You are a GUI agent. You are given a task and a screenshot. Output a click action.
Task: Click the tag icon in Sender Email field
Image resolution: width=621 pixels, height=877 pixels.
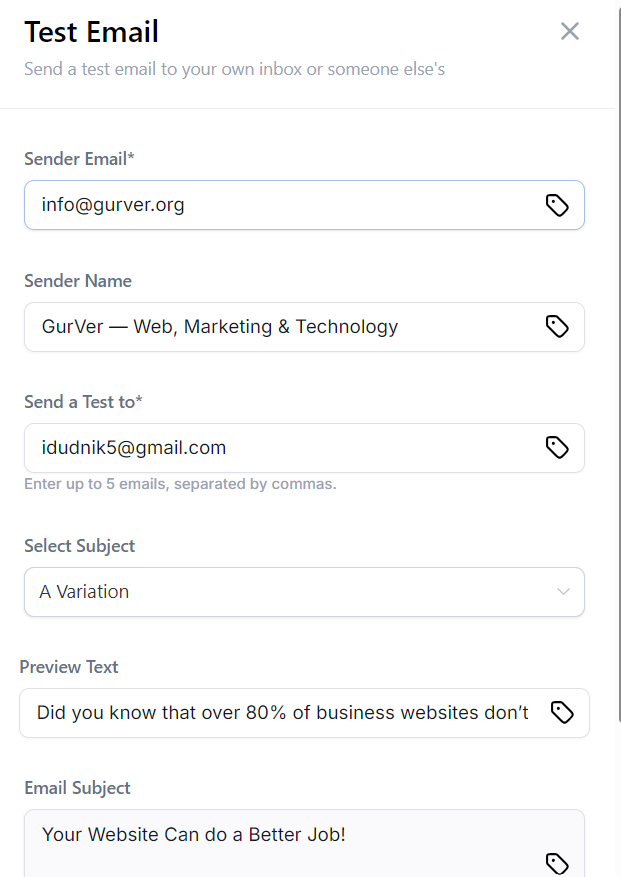[x=557, y=205]
